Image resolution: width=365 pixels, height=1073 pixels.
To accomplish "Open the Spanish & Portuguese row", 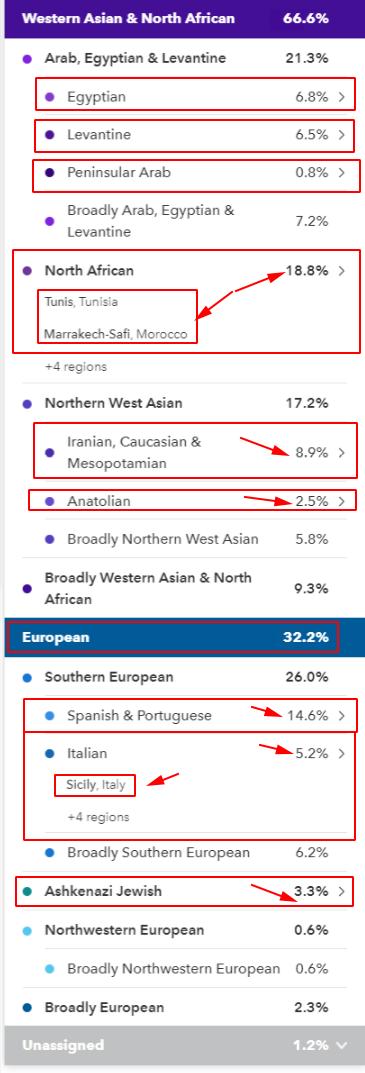I will pyautogui.click(x=189, y=716).
